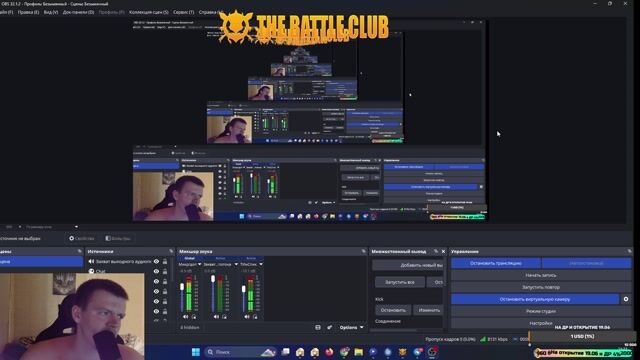Click the speaker icon of audio capture source
The width and height of the screenshot is (640, 360).
[x=91, y=261]
